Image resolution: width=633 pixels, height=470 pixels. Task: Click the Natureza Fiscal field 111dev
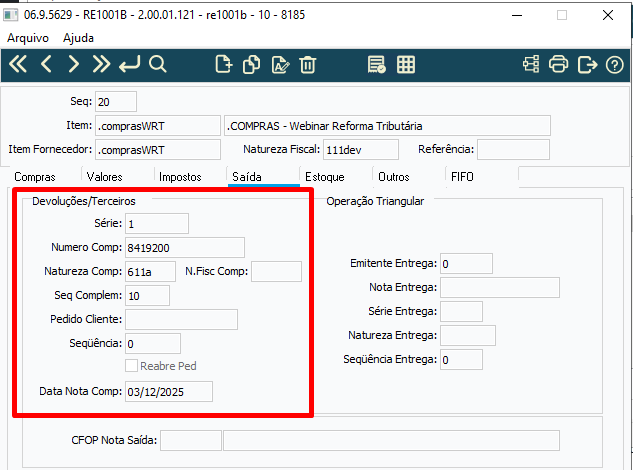(x=361, y=149)
